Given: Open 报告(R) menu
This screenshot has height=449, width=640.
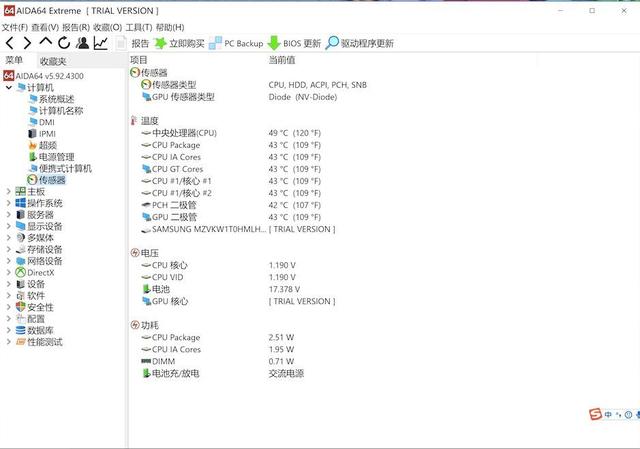Looking at the screenshot, I should pos(76,27).
